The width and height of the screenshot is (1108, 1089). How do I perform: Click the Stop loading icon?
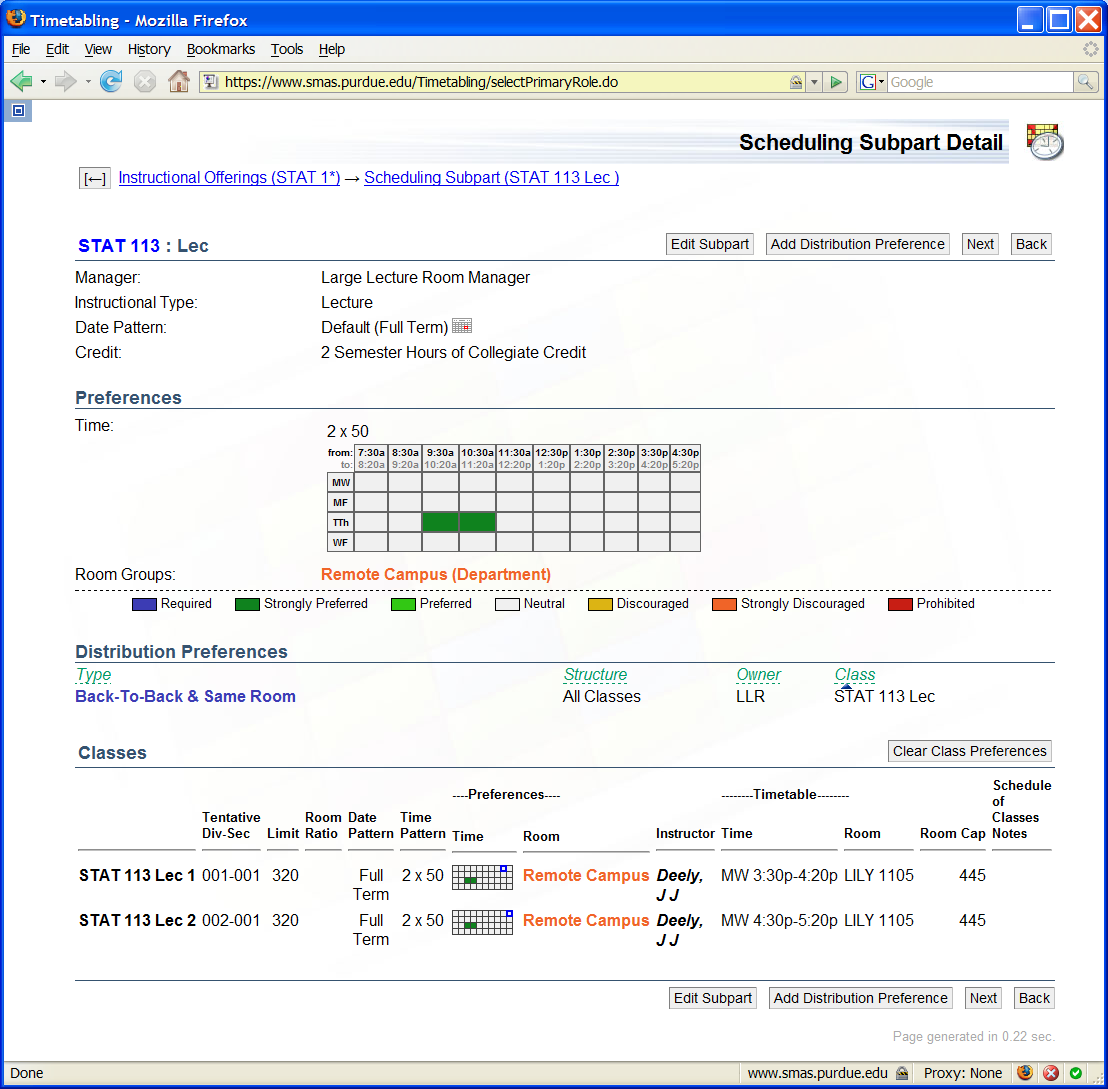coord(145,82)
